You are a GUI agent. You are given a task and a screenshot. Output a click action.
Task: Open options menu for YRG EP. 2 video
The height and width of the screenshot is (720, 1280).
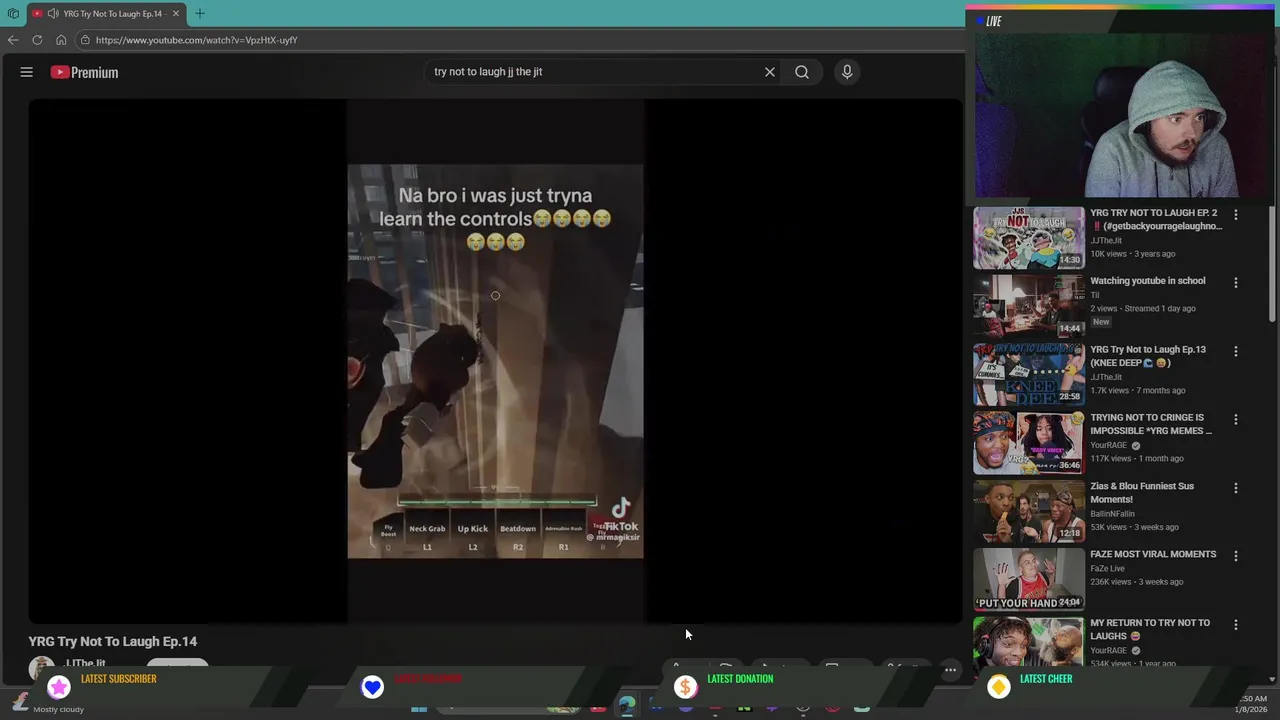click(1236, 215)
